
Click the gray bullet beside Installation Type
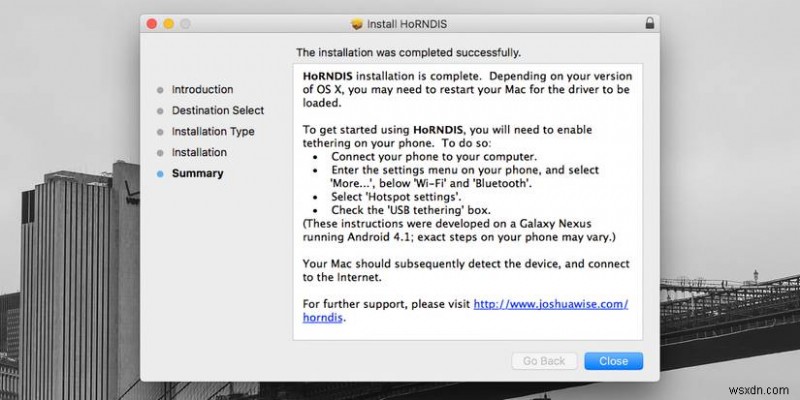160,132
